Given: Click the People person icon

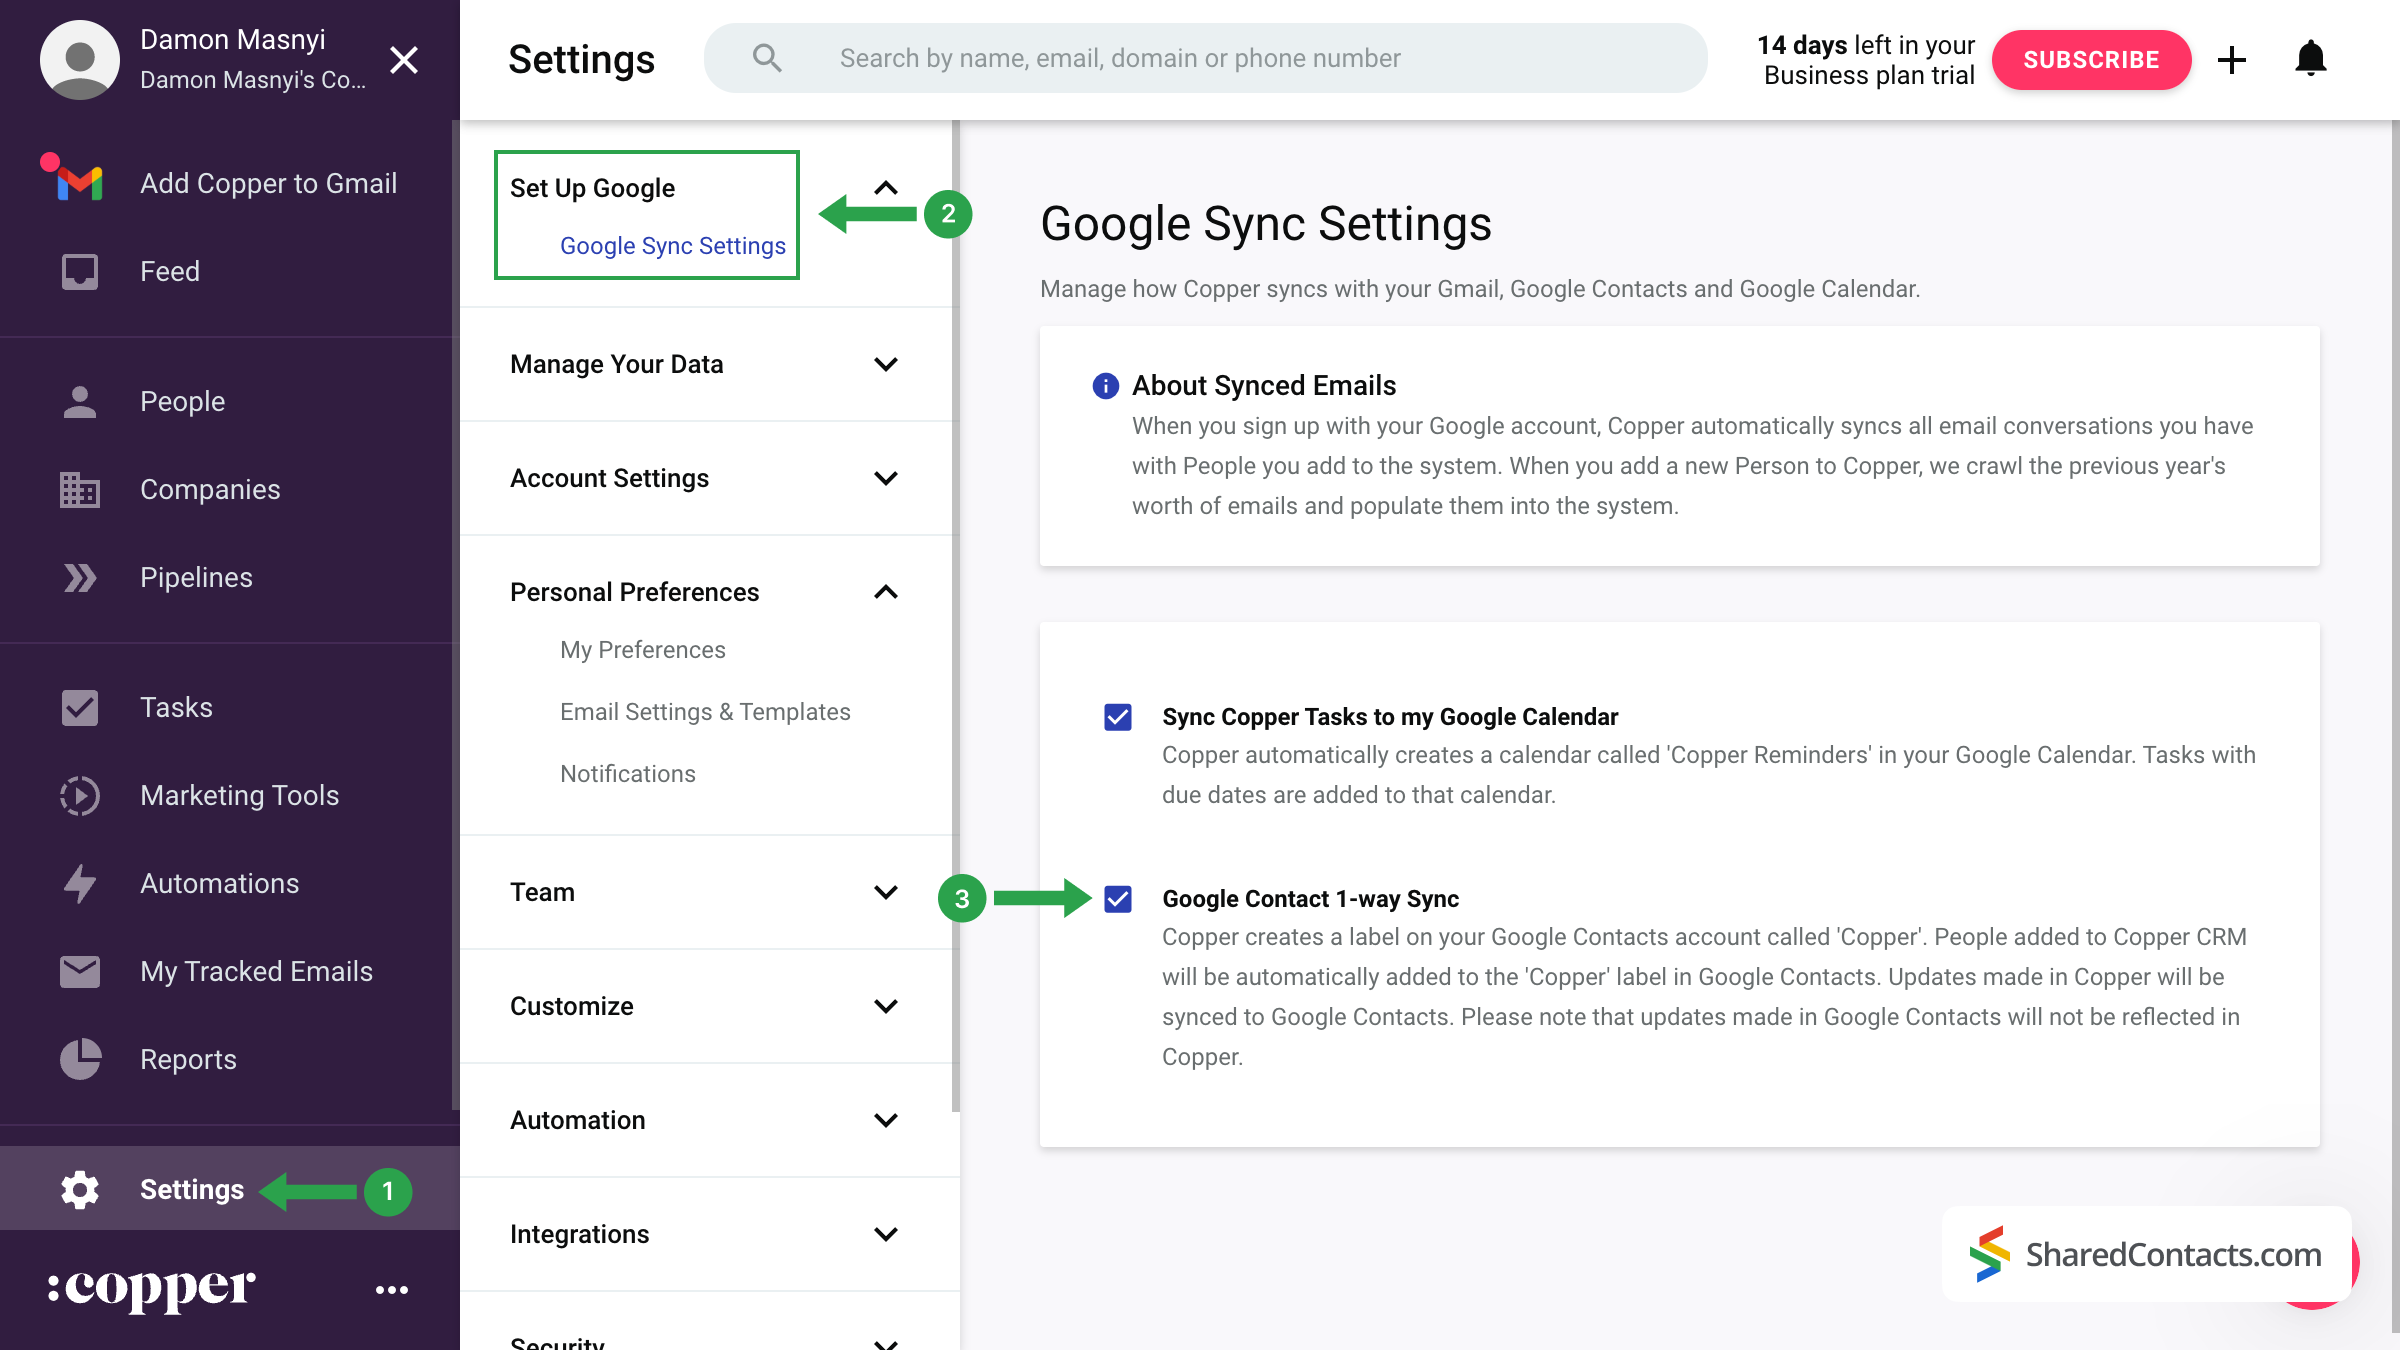Looking at the screenshot, I should click(x=80, y=402).
